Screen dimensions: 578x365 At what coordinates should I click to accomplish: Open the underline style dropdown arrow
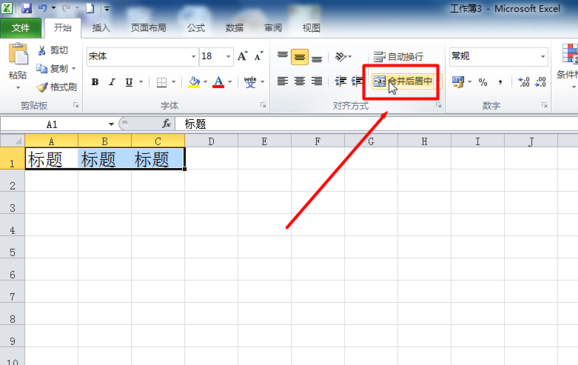141,82
